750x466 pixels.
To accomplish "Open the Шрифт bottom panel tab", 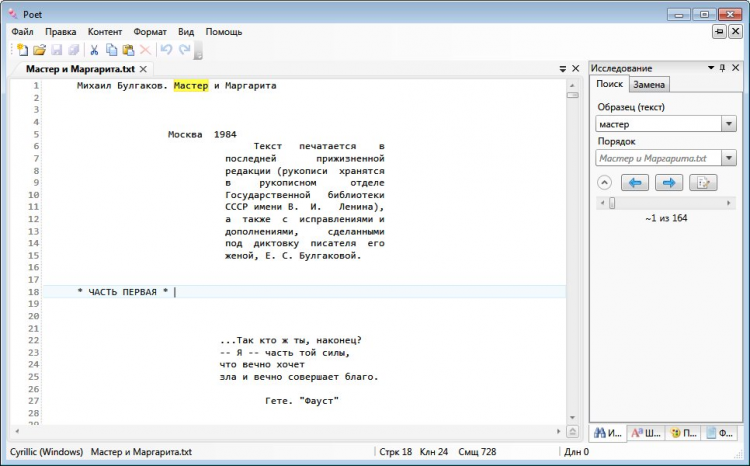I will click(x=645, y=433).
